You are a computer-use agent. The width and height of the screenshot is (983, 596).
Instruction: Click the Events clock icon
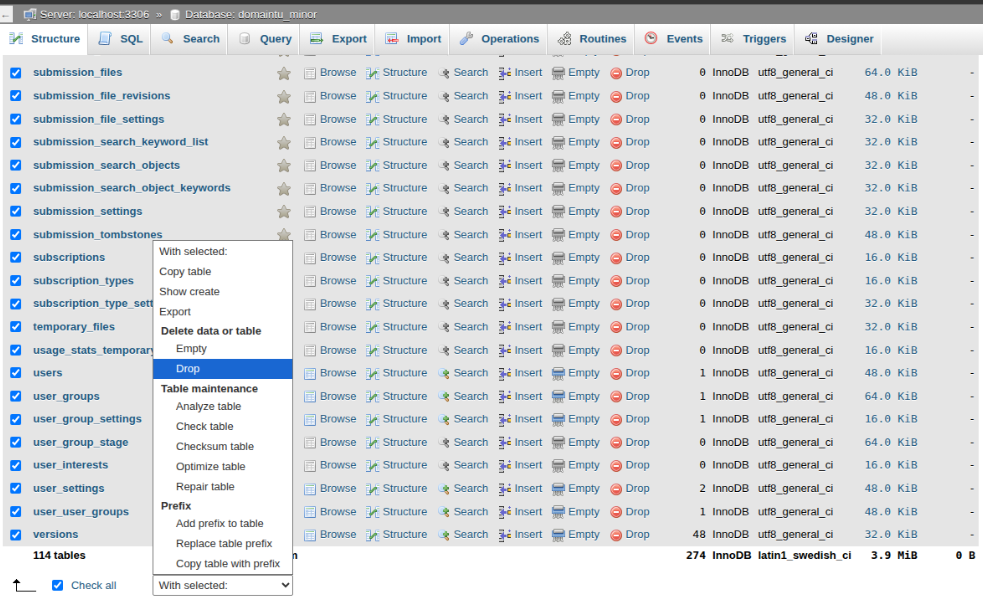pos(651,38)
